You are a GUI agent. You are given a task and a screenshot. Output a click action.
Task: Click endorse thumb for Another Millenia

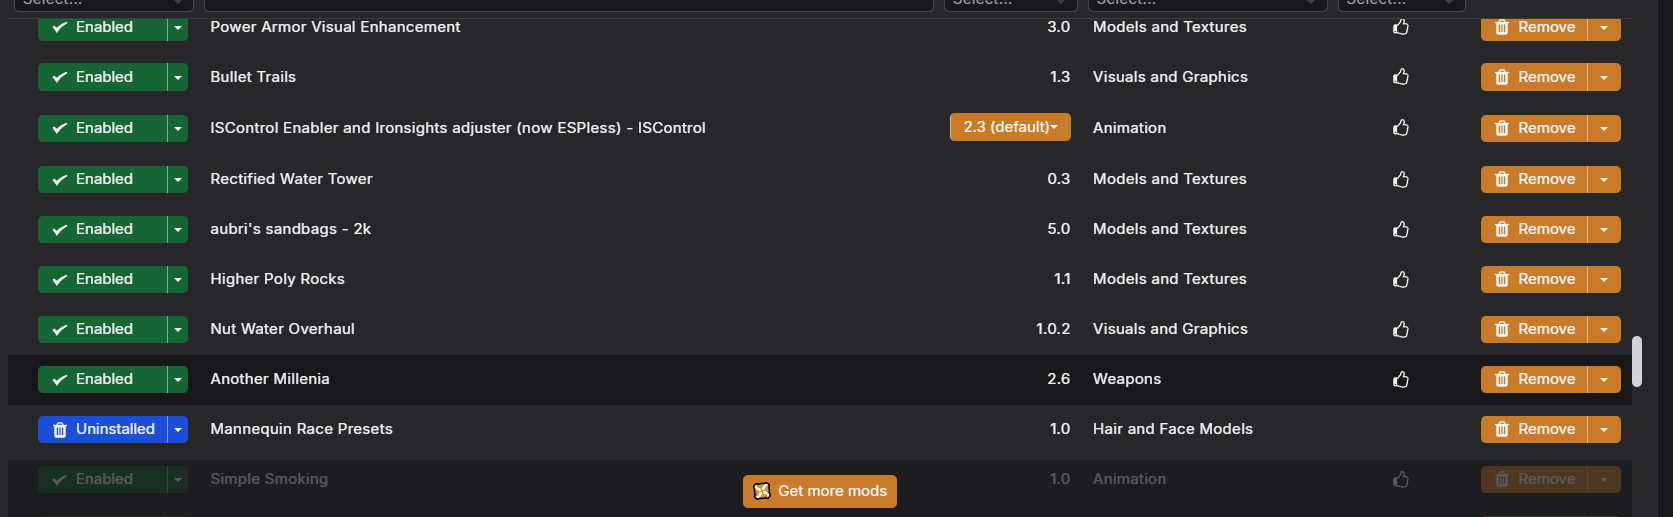click(1401, 379)
